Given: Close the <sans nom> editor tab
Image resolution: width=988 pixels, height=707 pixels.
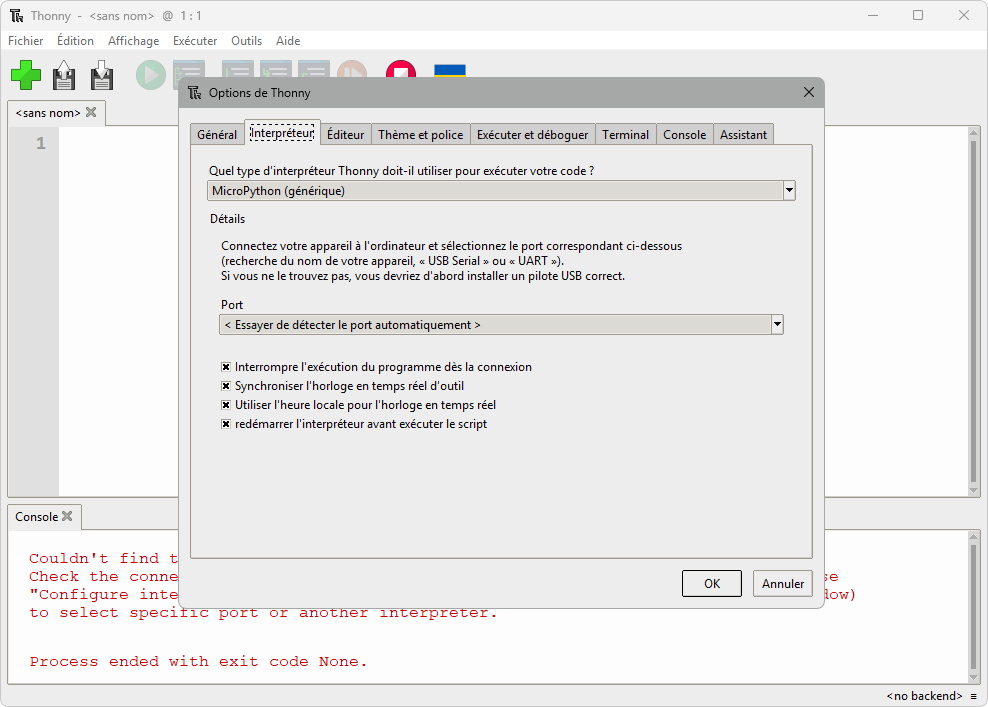Looking at the screenshot, I should [91, 112].
